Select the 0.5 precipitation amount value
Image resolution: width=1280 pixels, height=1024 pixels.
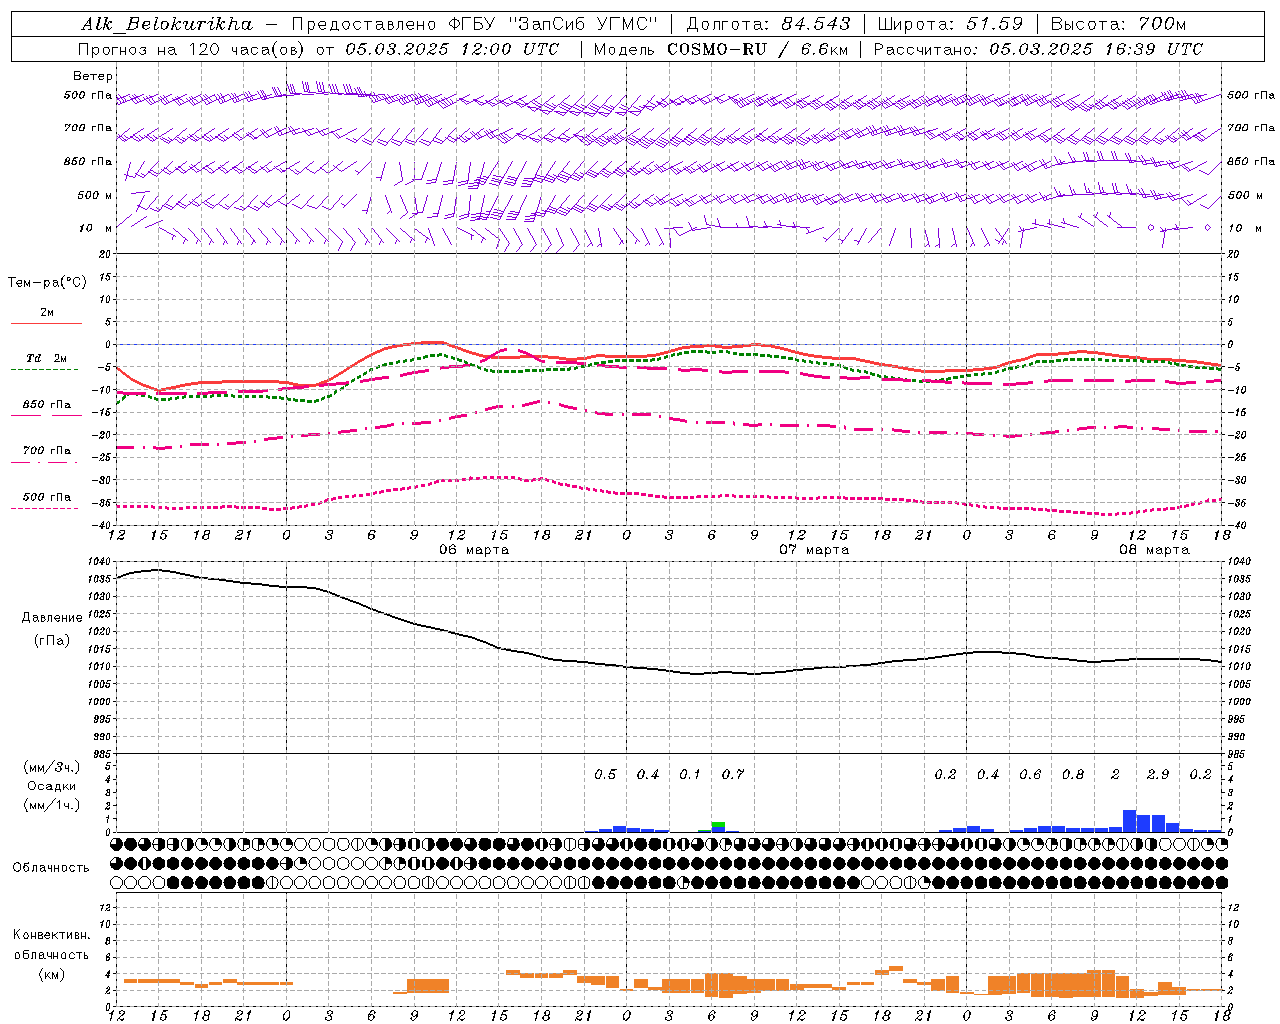[605, 775]
